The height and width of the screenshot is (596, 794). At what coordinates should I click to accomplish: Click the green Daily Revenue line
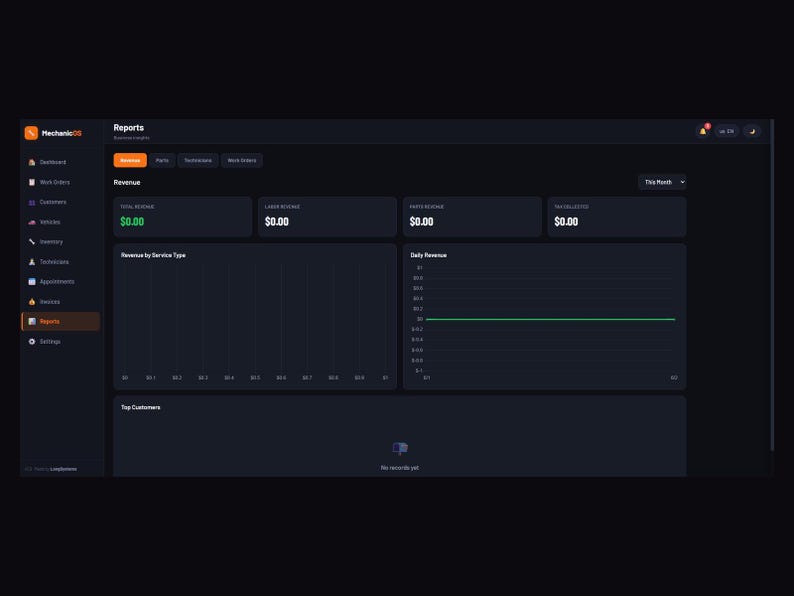[550, 319]
